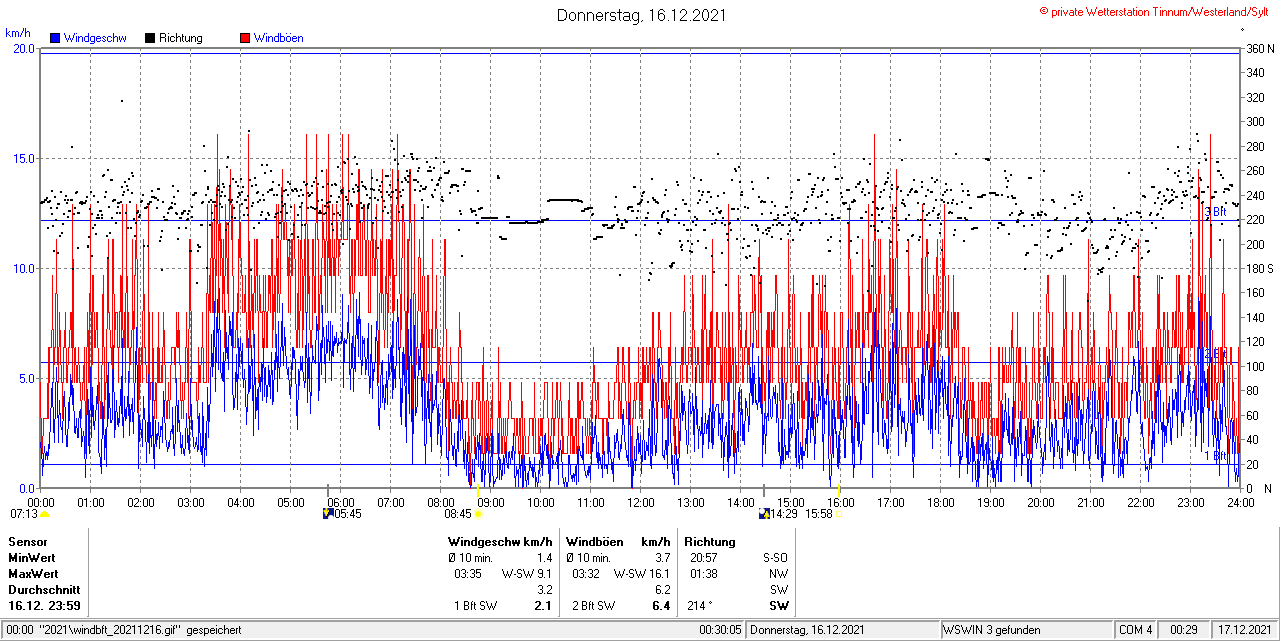
Task: Click the current gust value '6.4'
Action: pyautogui.click(x=661, y=606)
